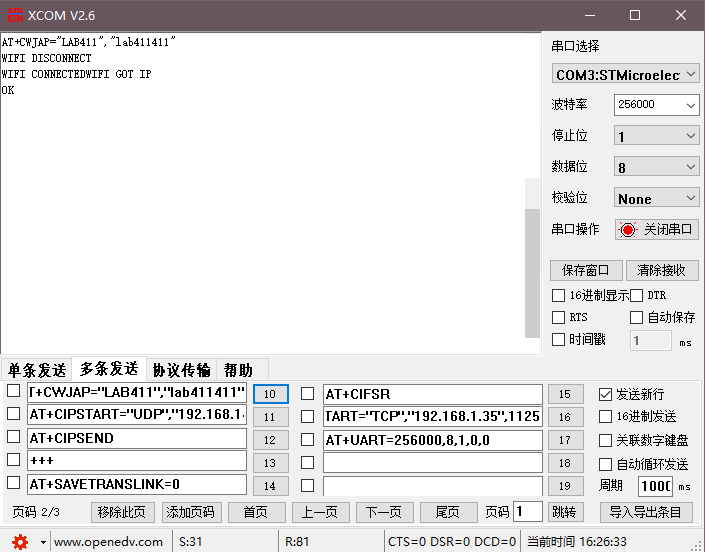The height and width of the screenshot is (552, 705).
Task: Send AT+UART command with button 17
Action: pyautogui.click(x=566, y=440)
